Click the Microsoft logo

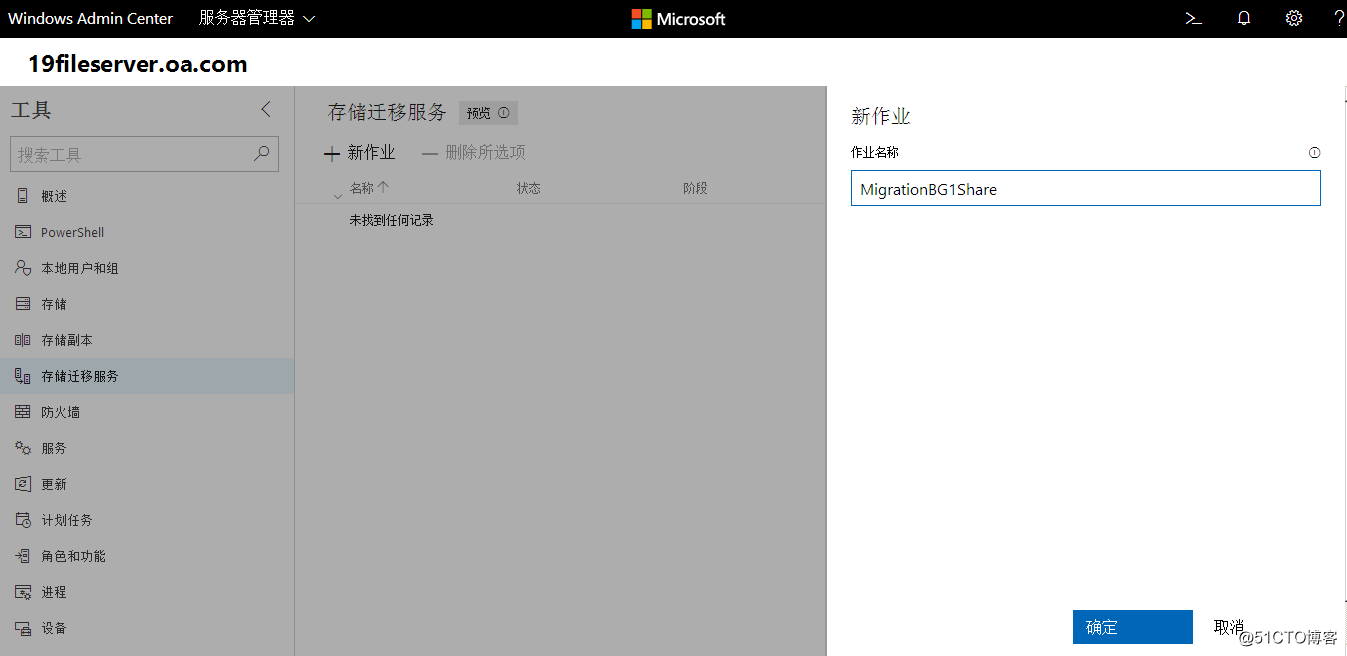[x=678, y=19]
